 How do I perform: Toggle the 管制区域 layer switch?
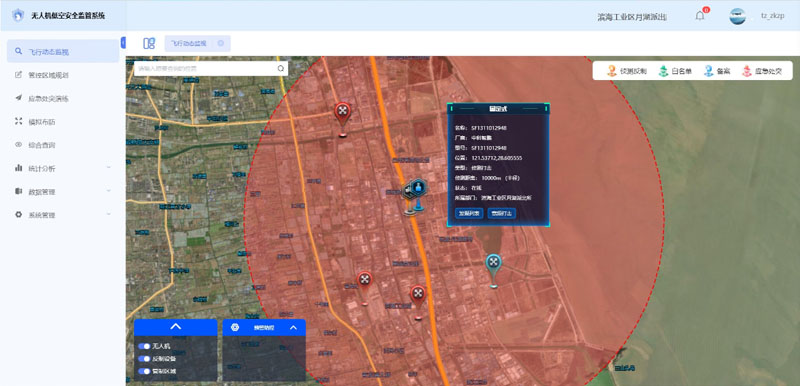[x=144, y=372]
